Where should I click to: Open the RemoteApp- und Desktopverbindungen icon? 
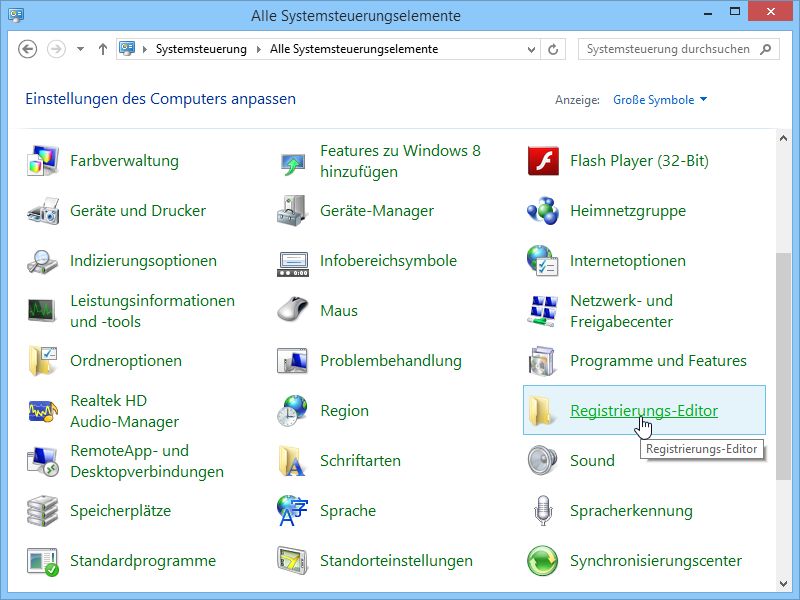point(43,461)
